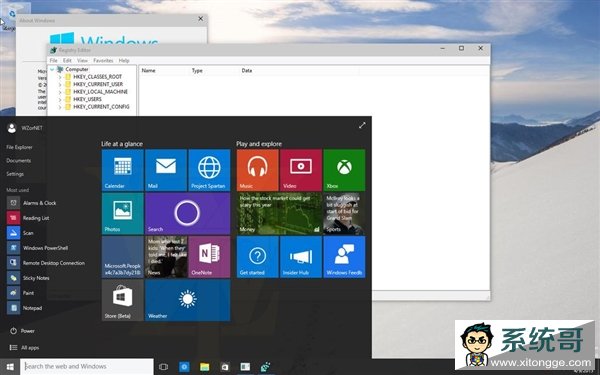This screenshot has width=600, height=375.
Task: Open File menu in Registry Editor
Action: 54,60
